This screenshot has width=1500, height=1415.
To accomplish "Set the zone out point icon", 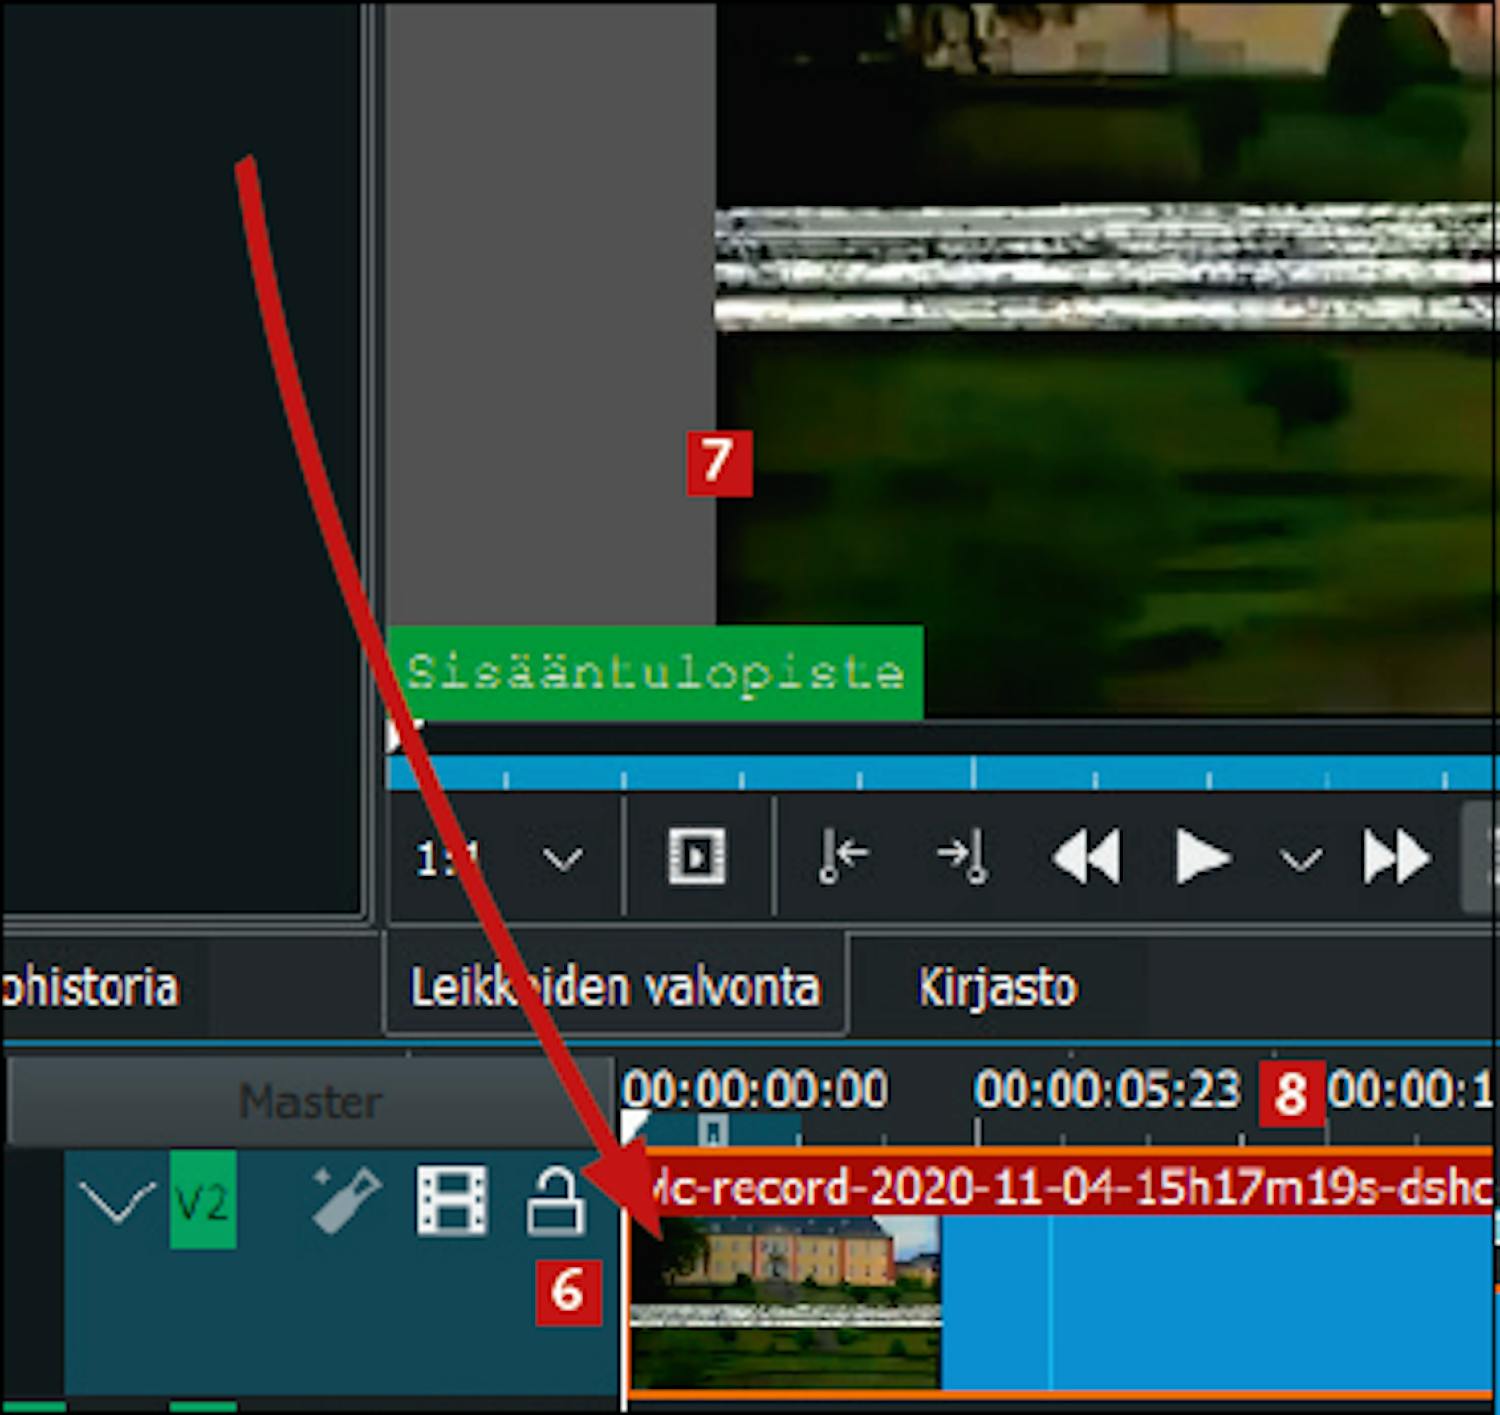I will tap(963, 857).
